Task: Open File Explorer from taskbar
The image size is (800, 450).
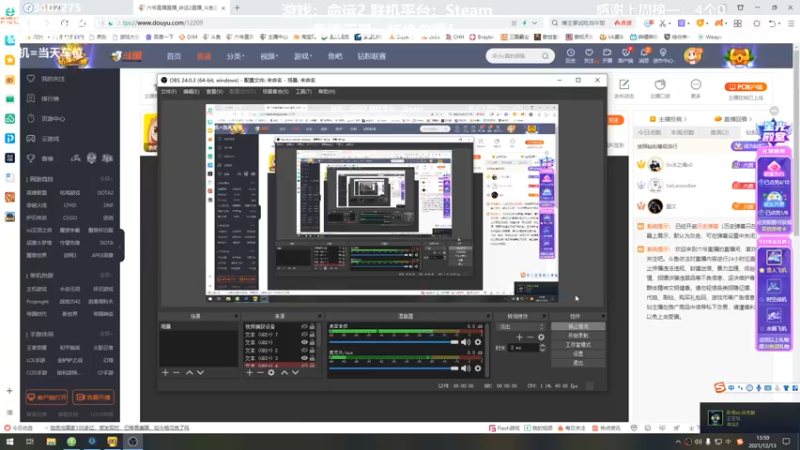Action: click(51, 442)
